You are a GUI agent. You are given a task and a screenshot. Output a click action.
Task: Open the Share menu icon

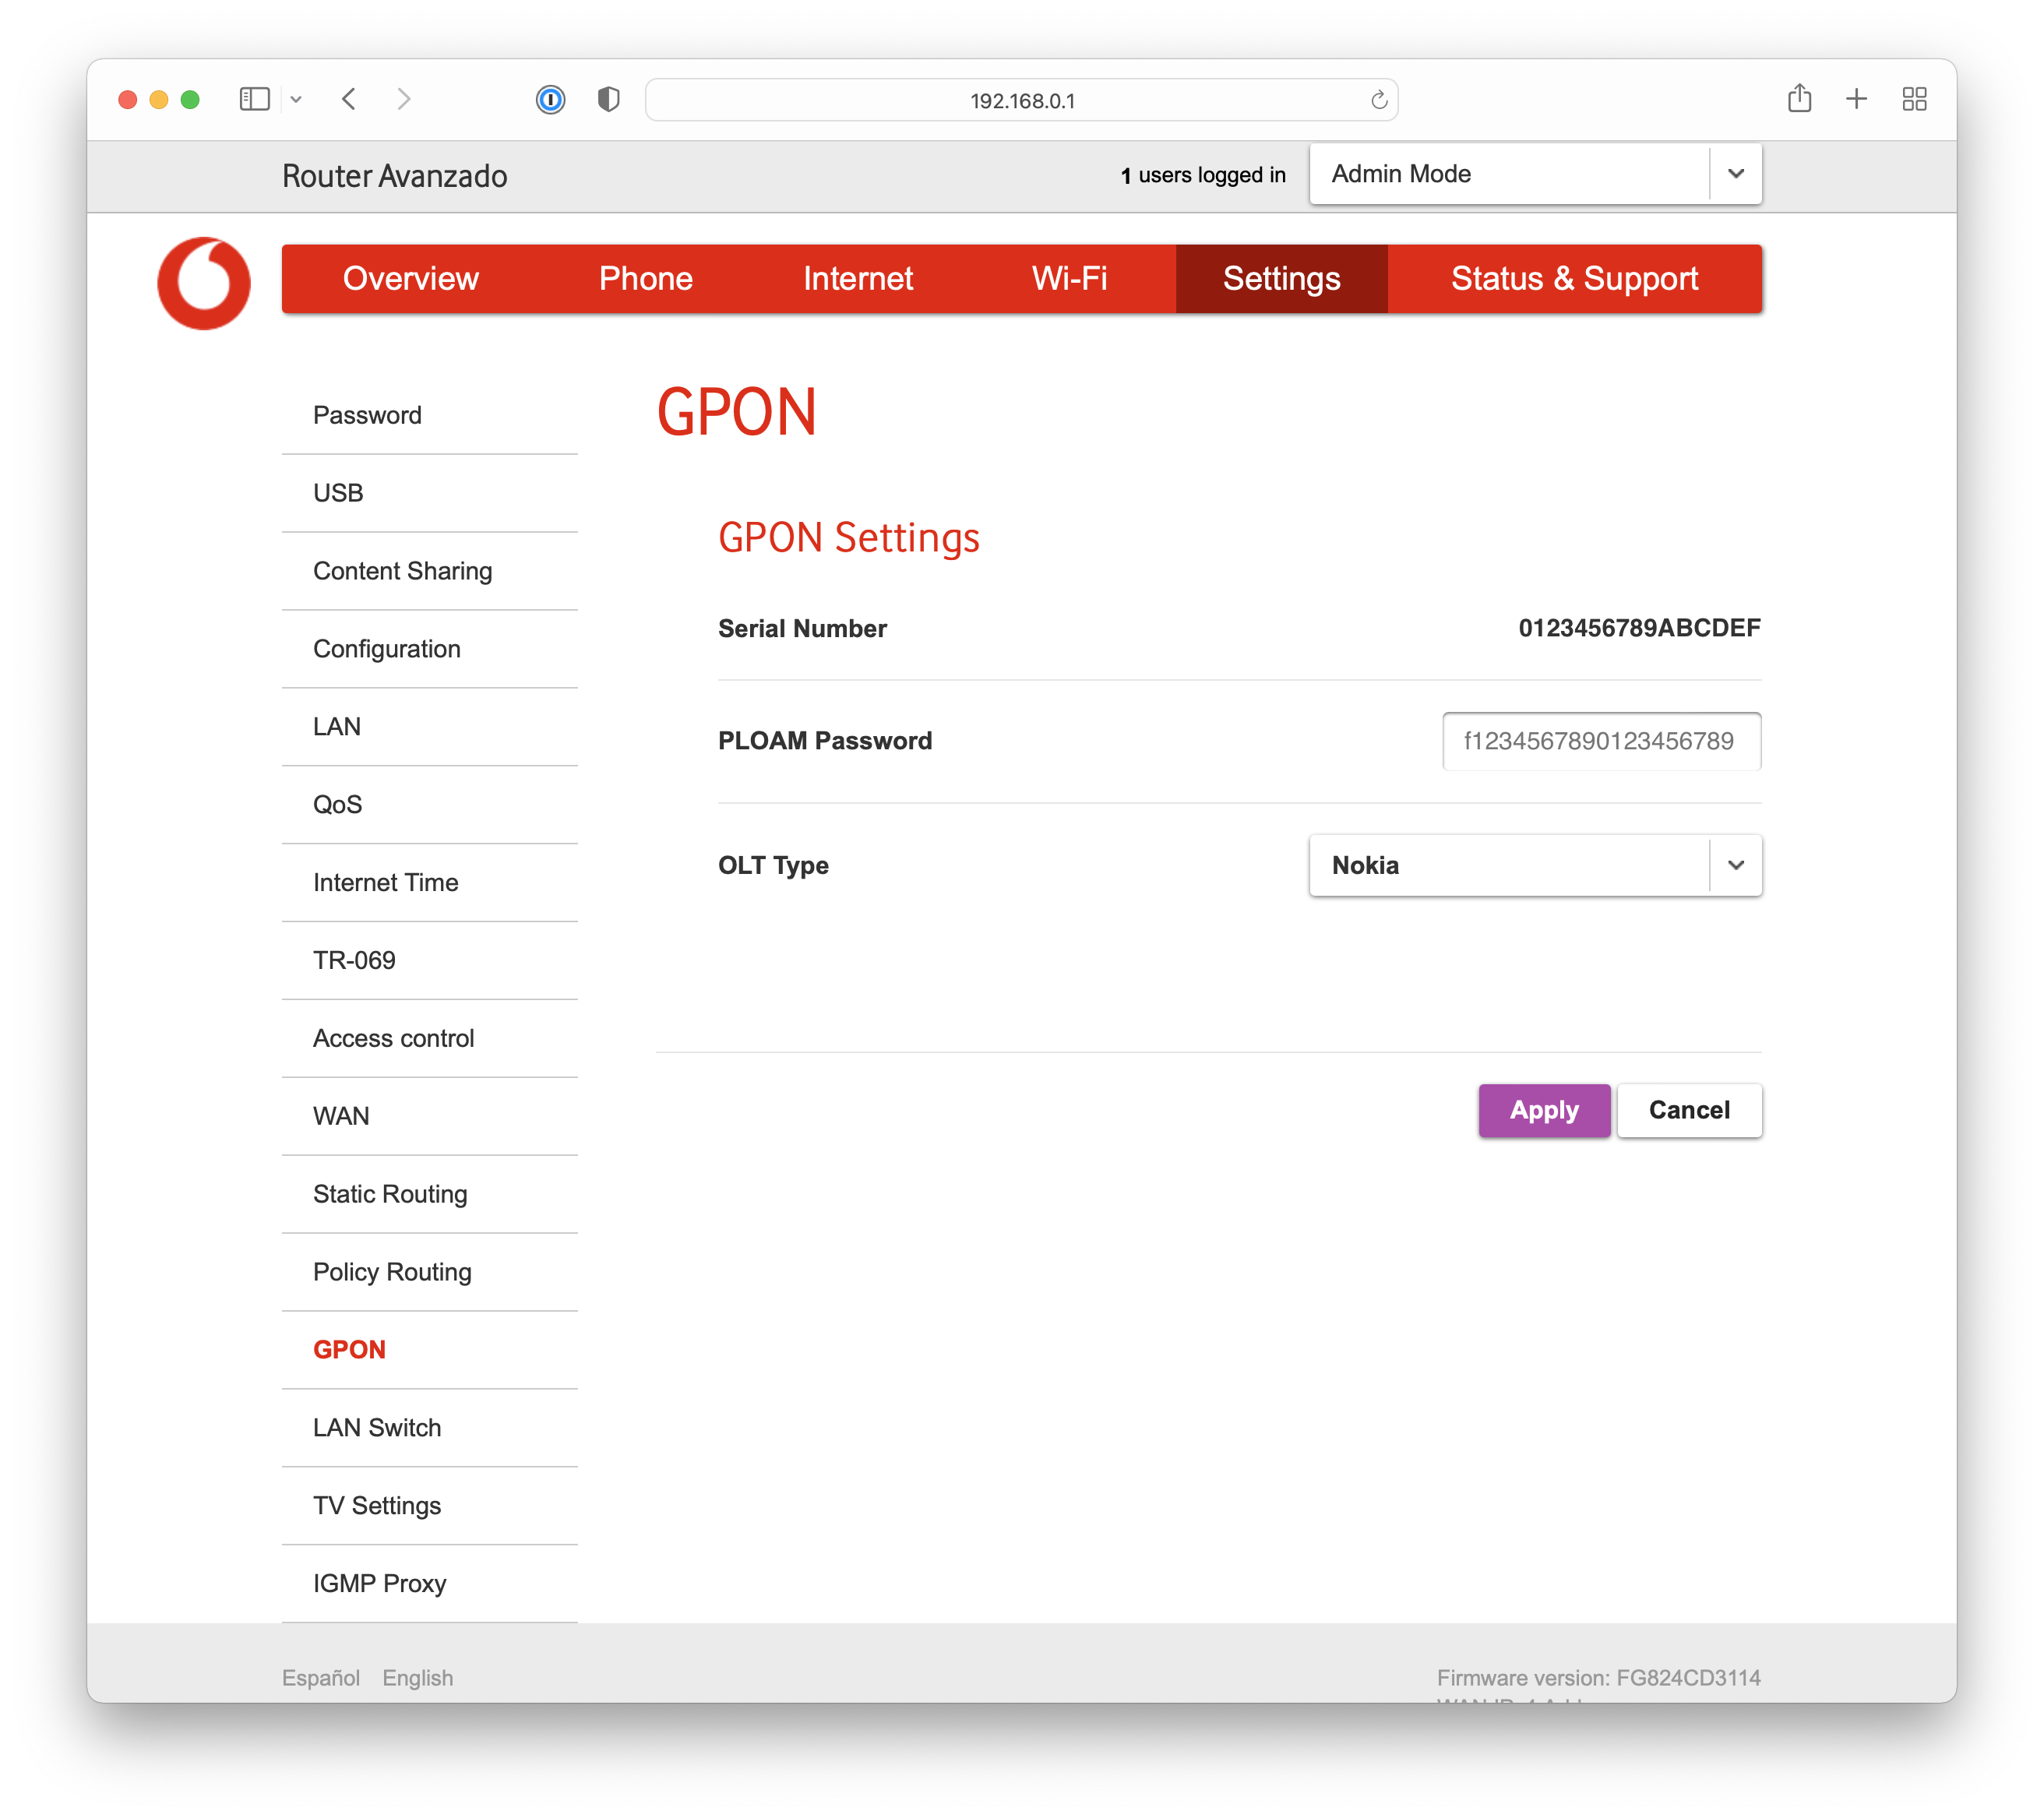click(1799, 98)
